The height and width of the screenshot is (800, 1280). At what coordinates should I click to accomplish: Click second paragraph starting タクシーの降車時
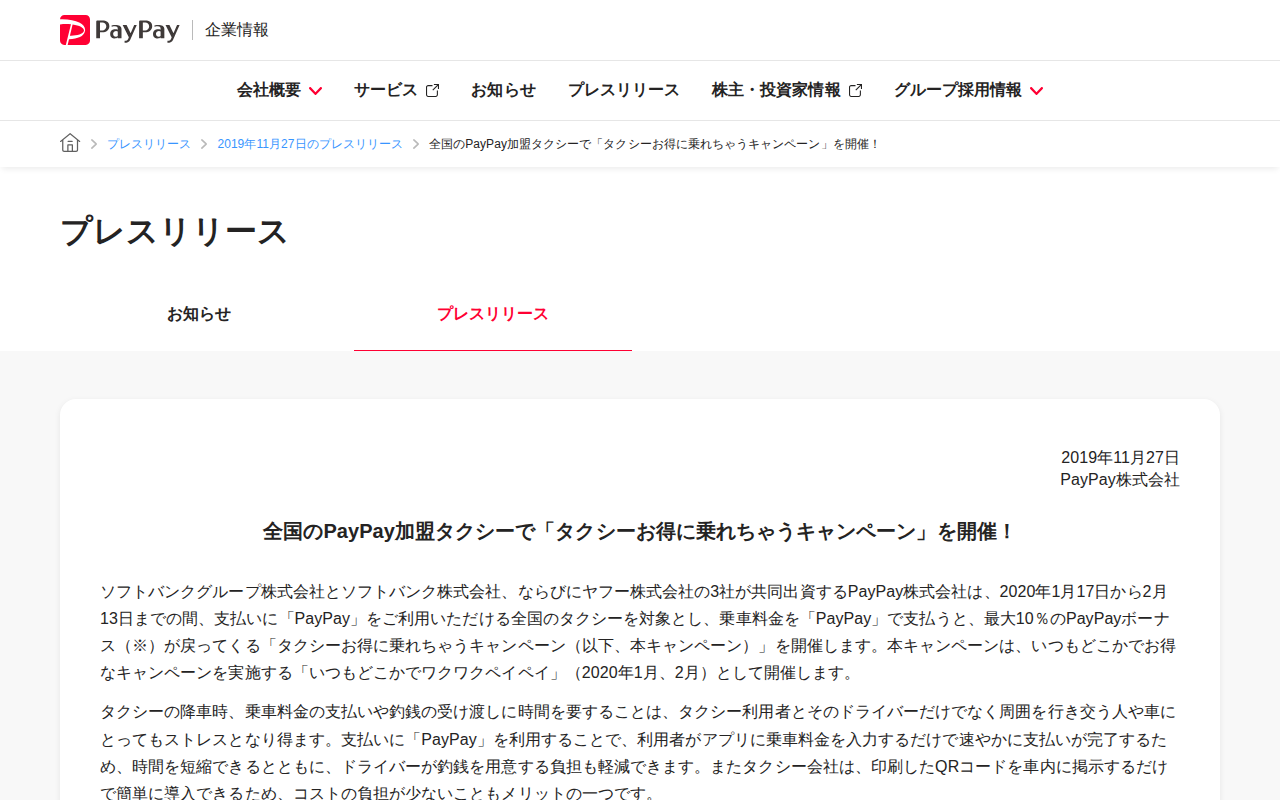point(640,753)
